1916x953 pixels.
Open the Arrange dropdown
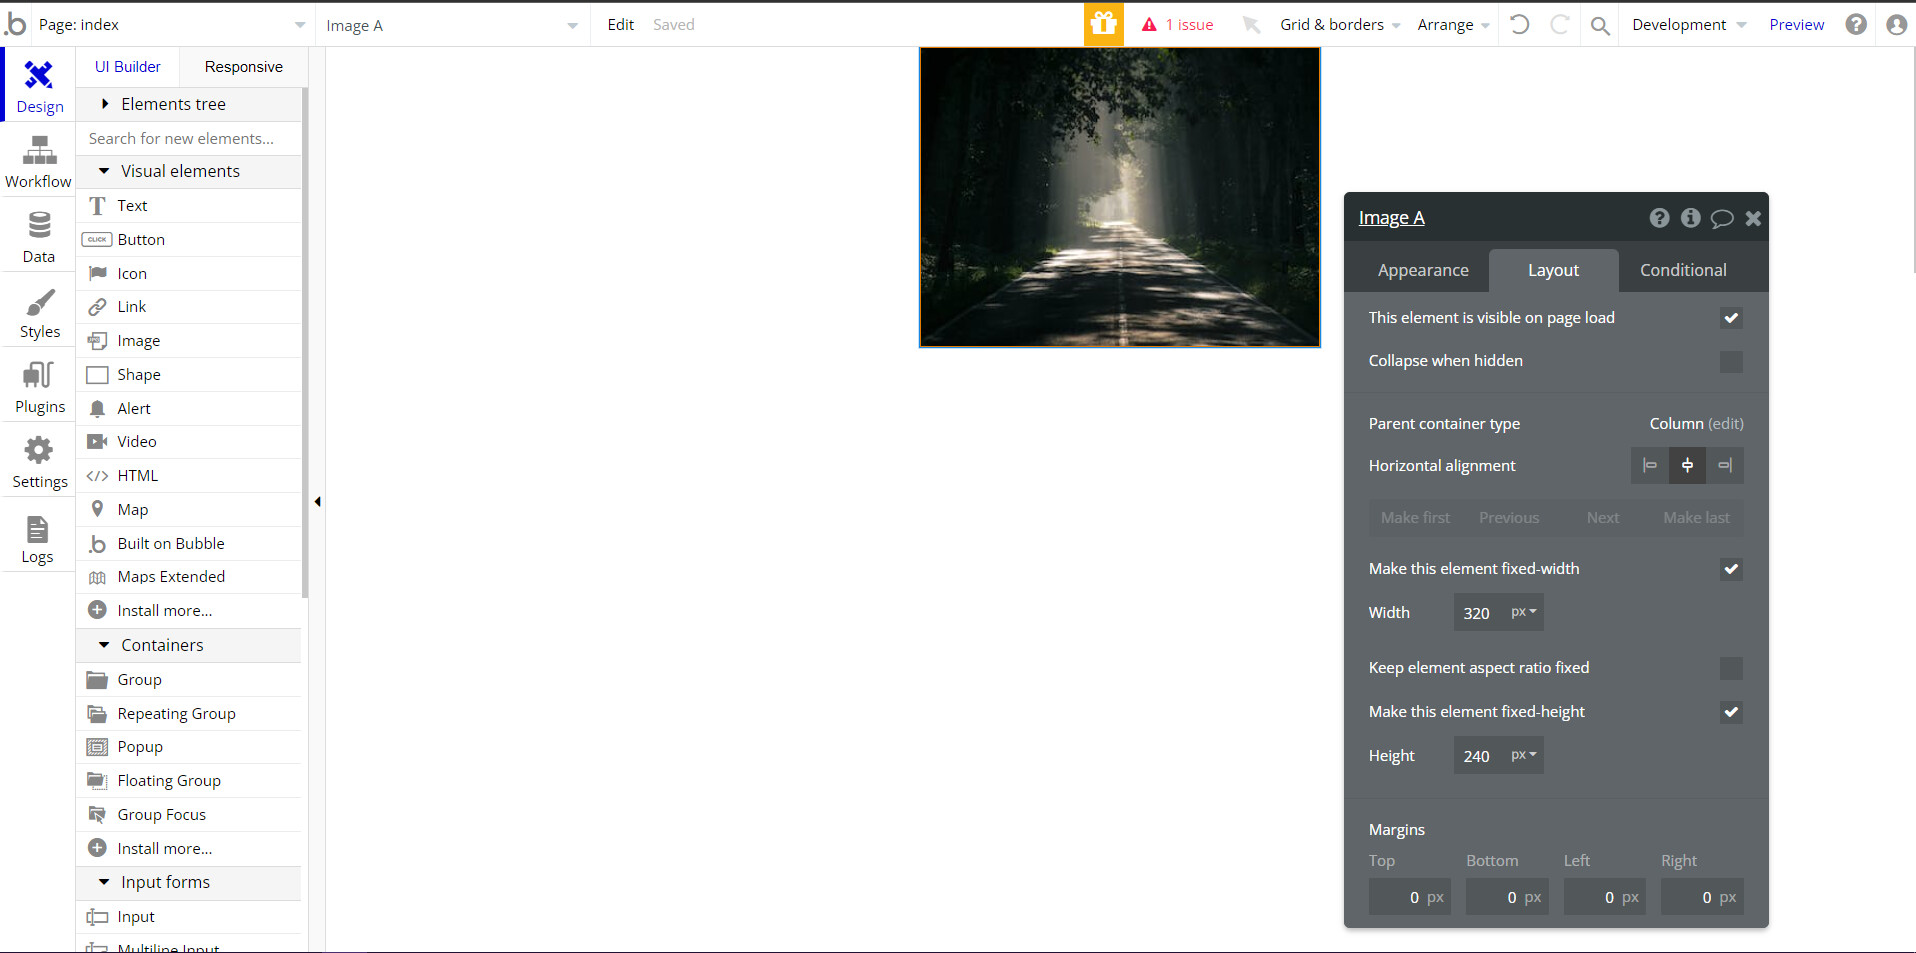pyautogui.click(x=1453, y=24)
